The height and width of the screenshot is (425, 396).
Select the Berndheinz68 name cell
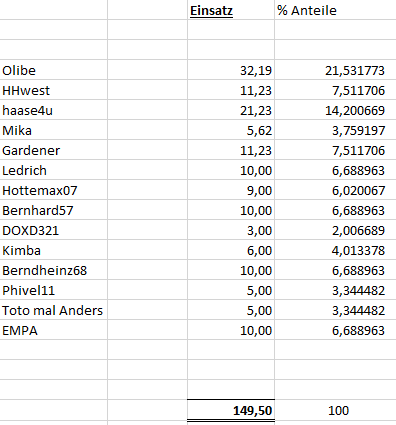pos(54,270)
